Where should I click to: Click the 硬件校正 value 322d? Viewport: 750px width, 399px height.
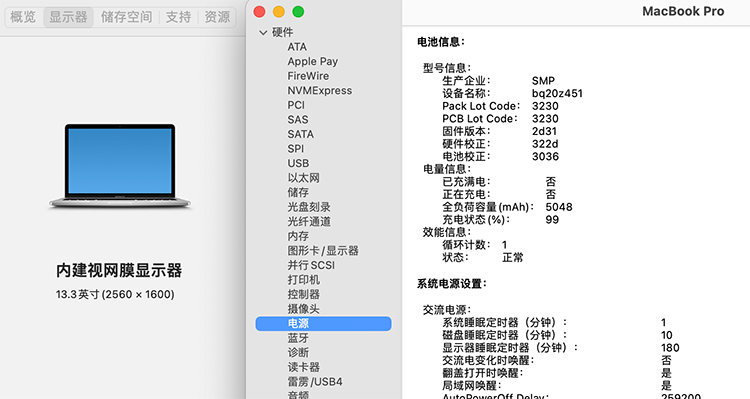545,144
